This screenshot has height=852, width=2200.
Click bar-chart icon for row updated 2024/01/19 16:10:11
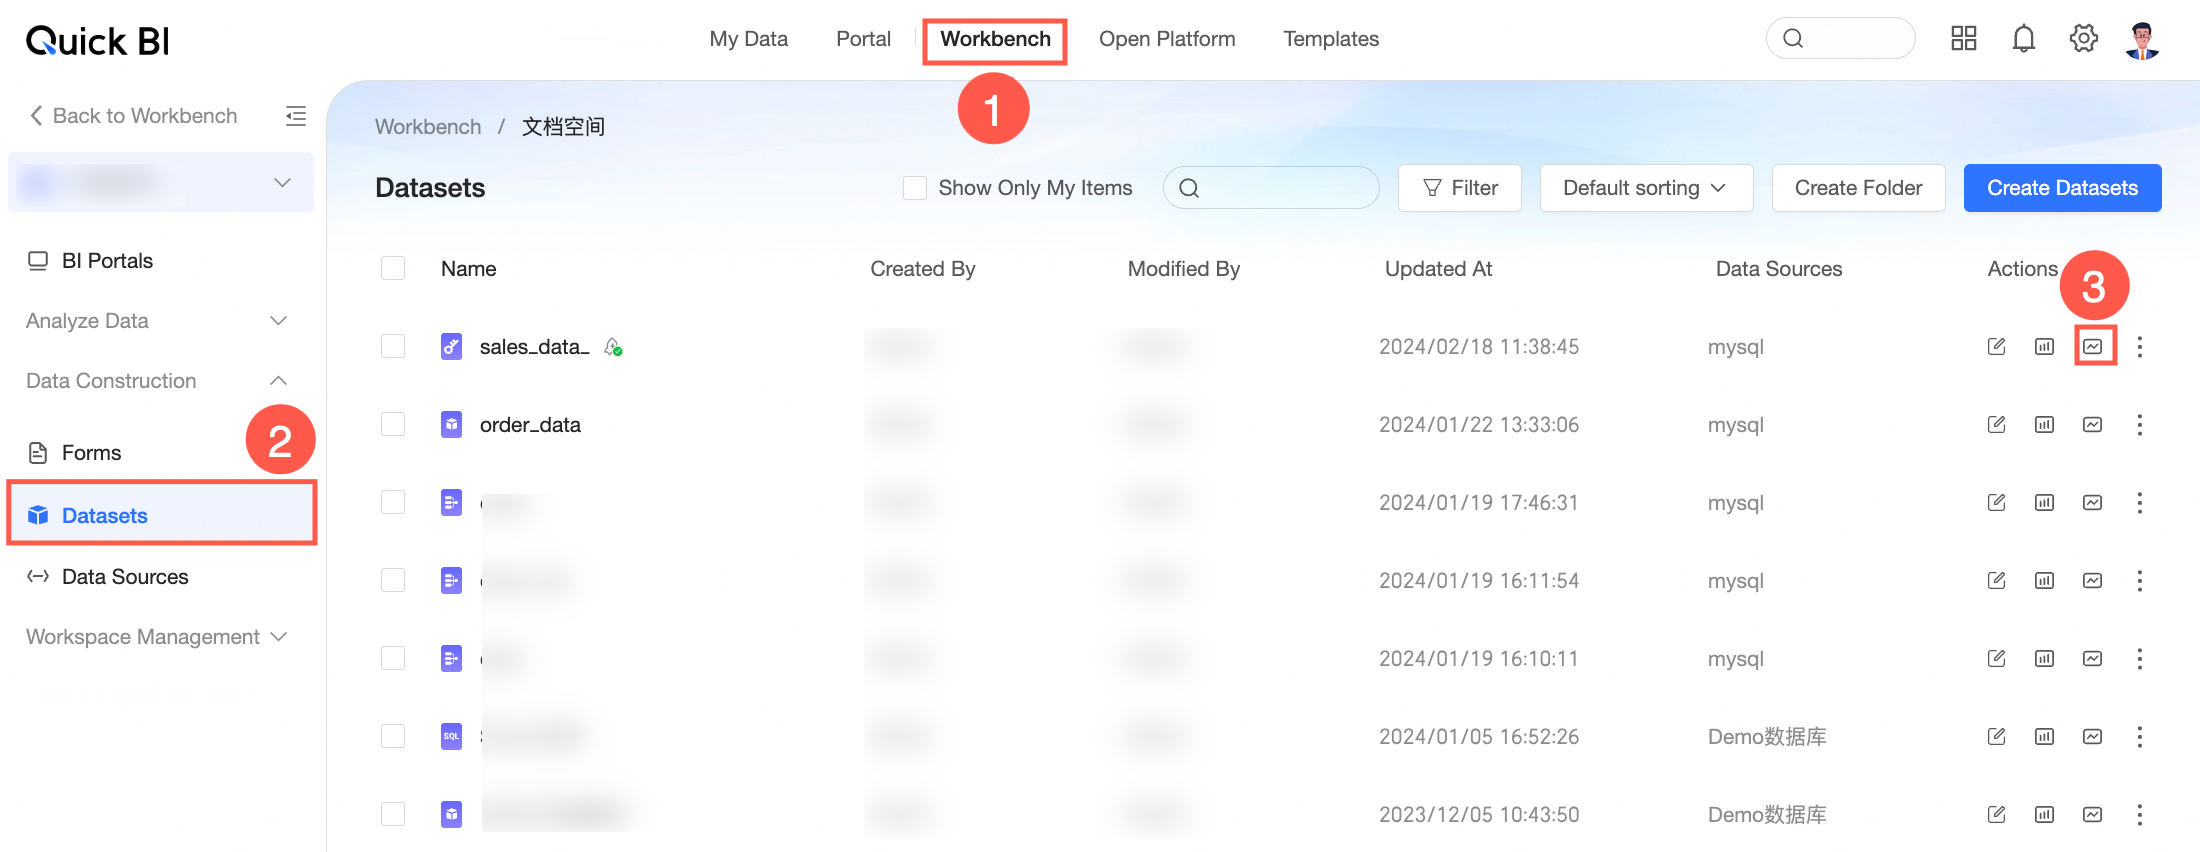tap(2044, 659)
